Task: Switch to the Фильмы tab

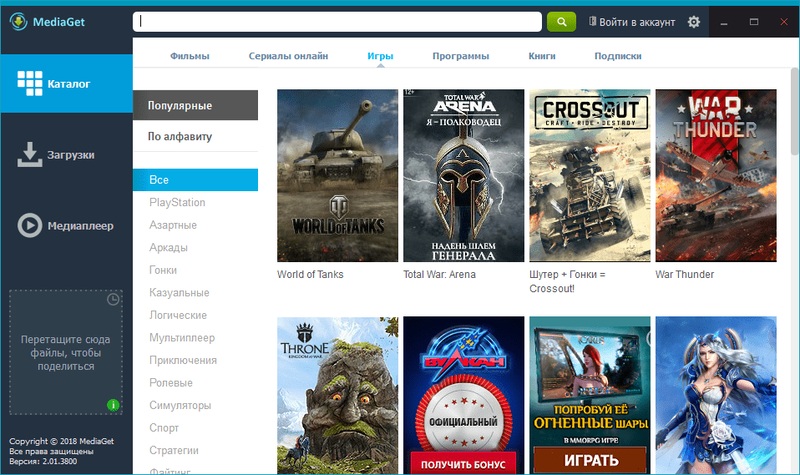Action: coord(190,57)
